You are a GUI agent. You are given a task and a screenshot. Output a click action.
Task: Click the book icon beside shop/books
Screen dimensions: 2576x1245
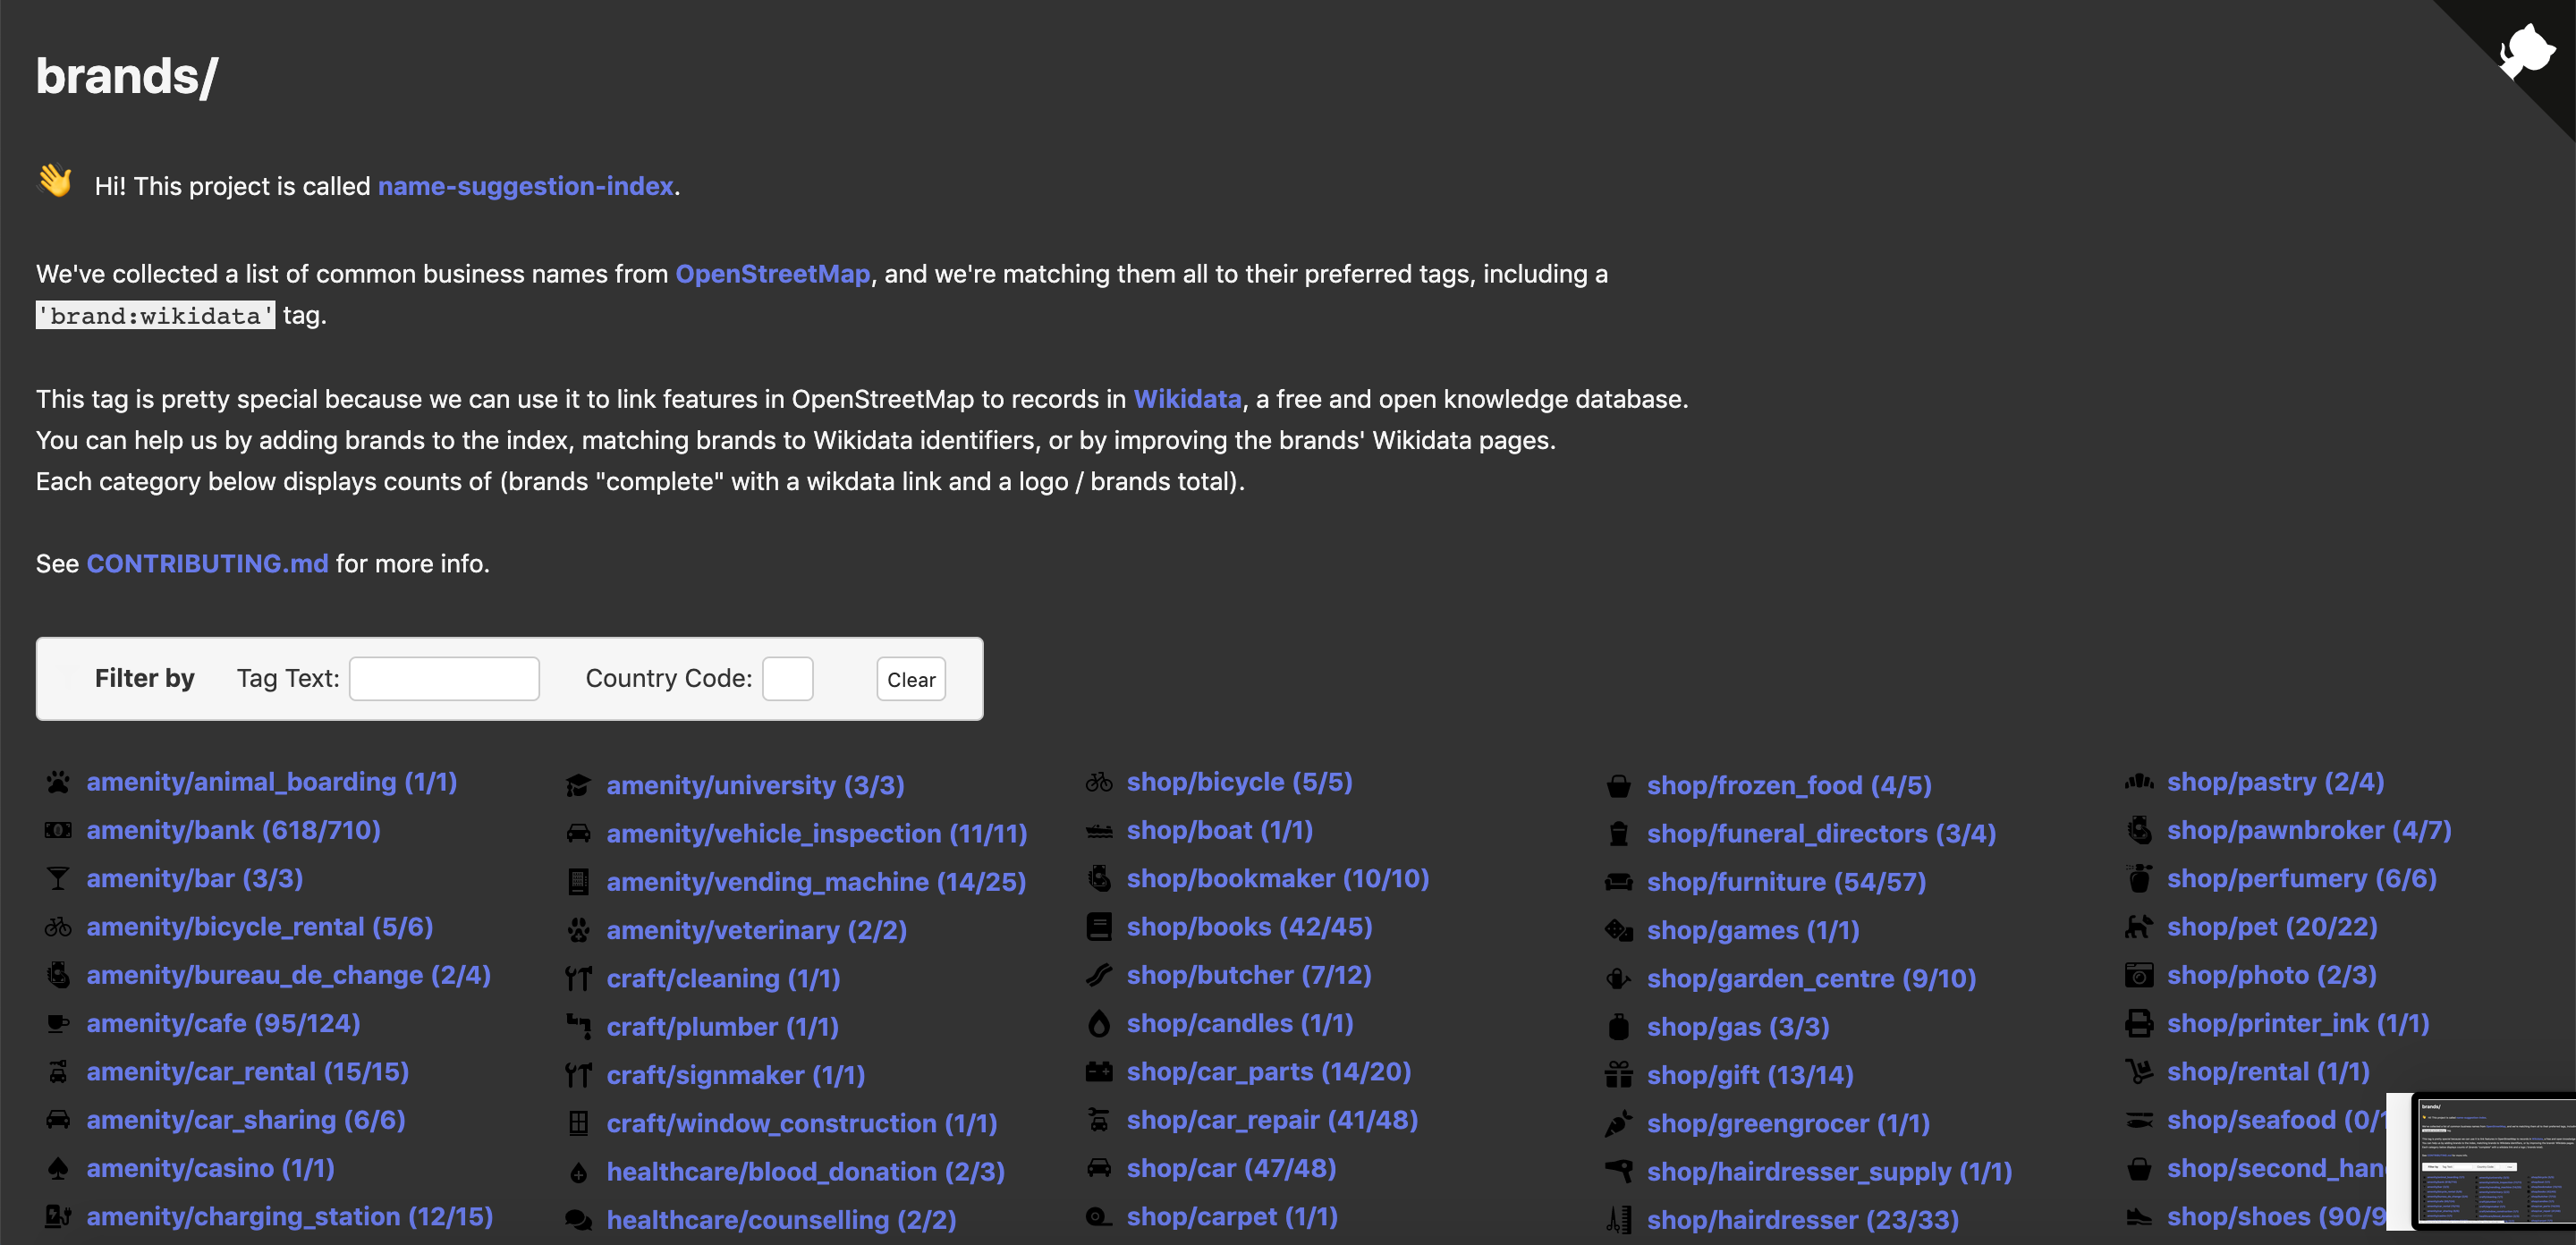point(1099,927)
